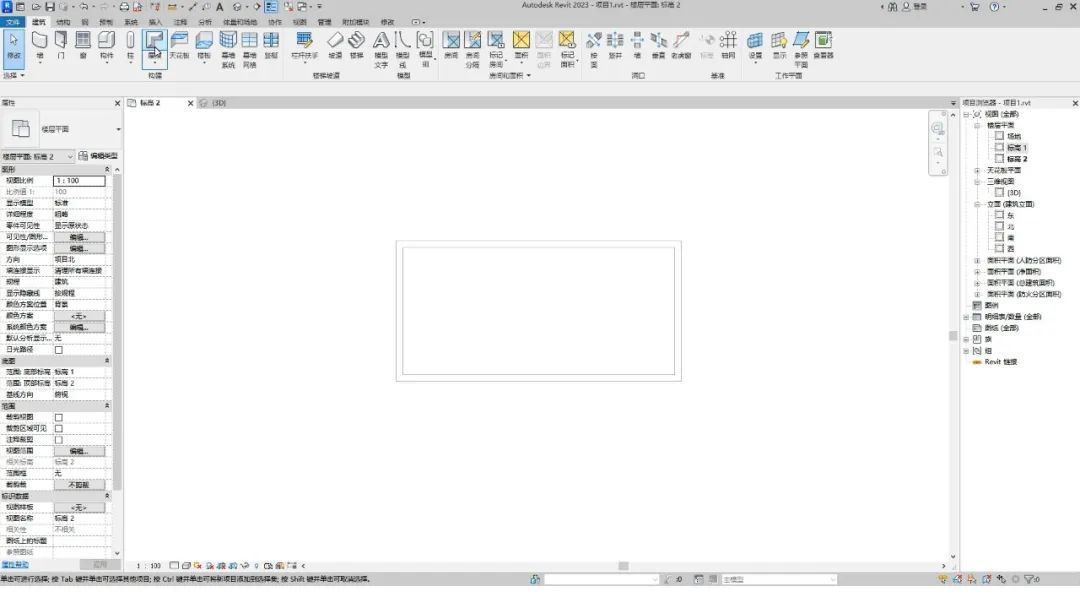Collapse the Floor Plans node in browser

coord(977,125)
